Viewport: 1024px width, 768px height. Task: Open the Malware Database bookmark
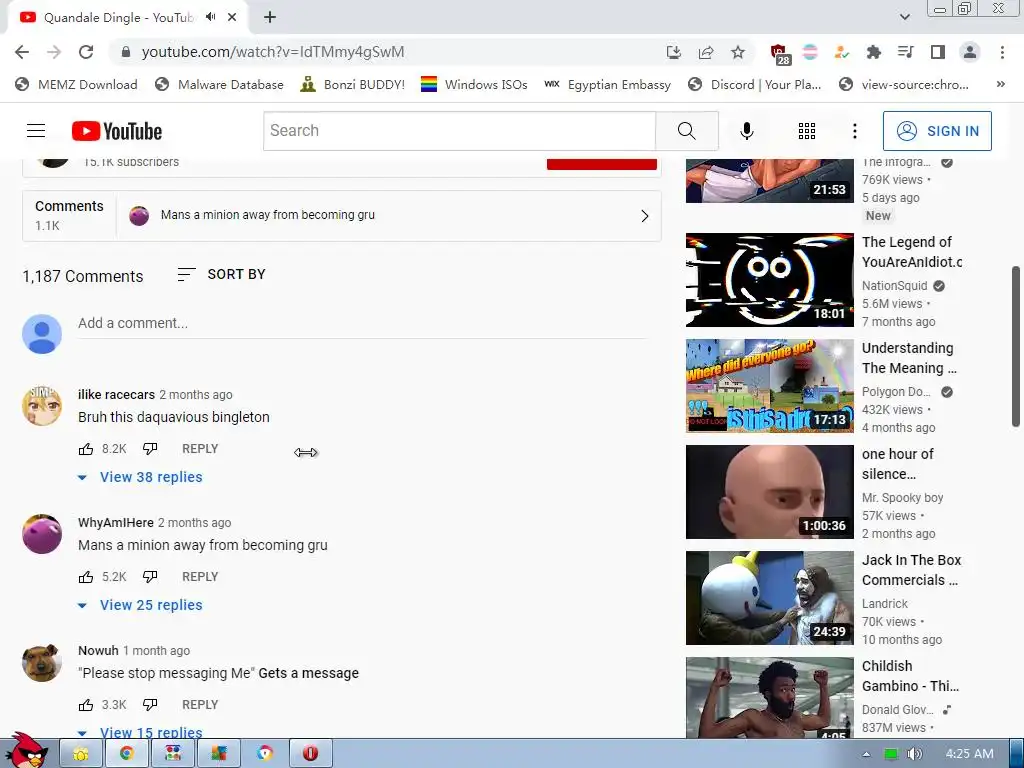click(219, 84)
